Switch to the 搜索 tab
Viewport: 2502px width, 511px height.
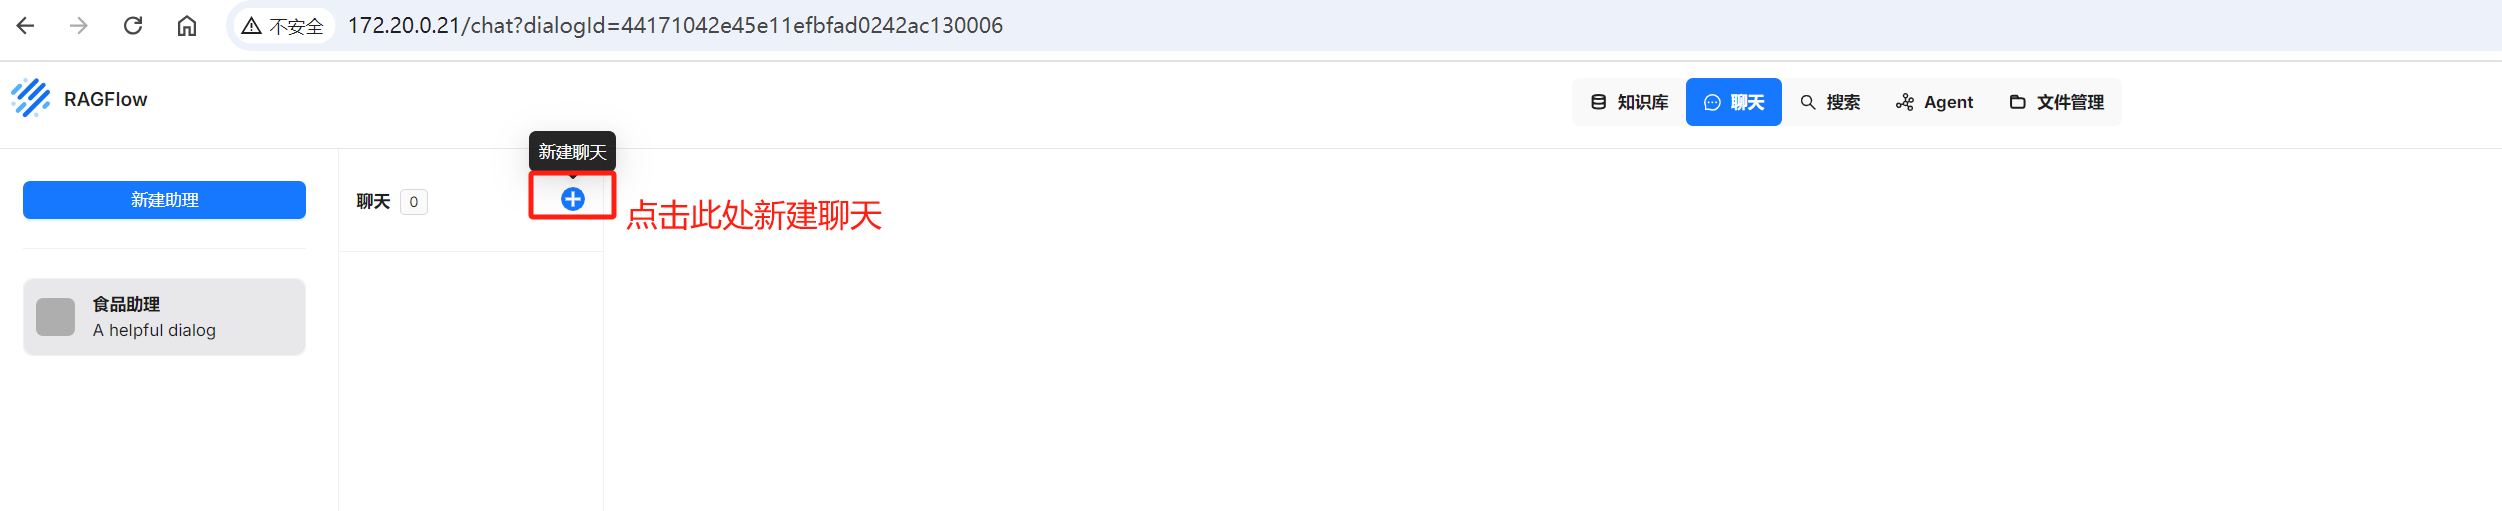pos(1830,102)
